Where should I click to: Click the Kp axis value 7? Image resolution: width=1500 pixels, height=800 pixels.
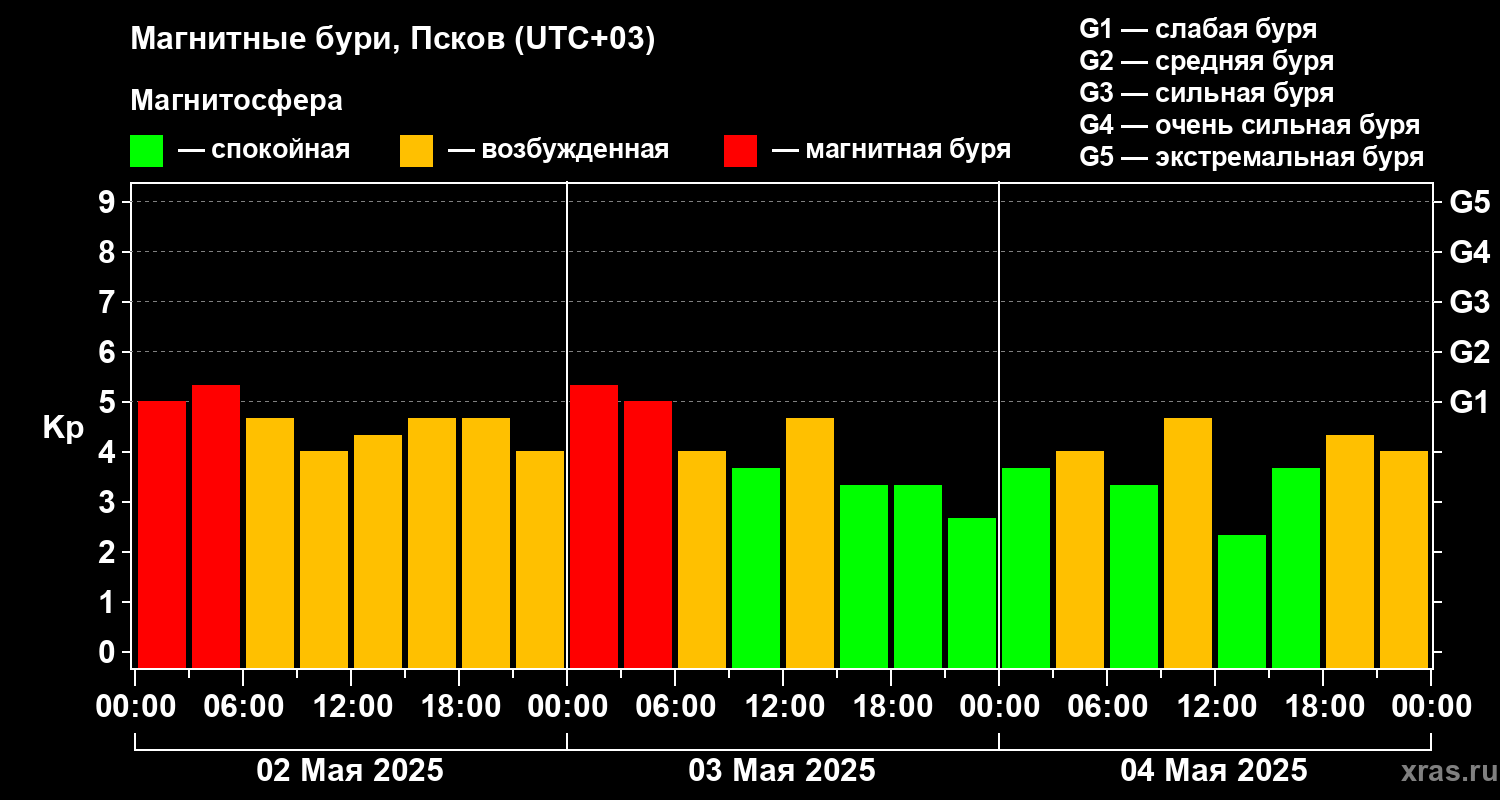(x=108, y=302)
